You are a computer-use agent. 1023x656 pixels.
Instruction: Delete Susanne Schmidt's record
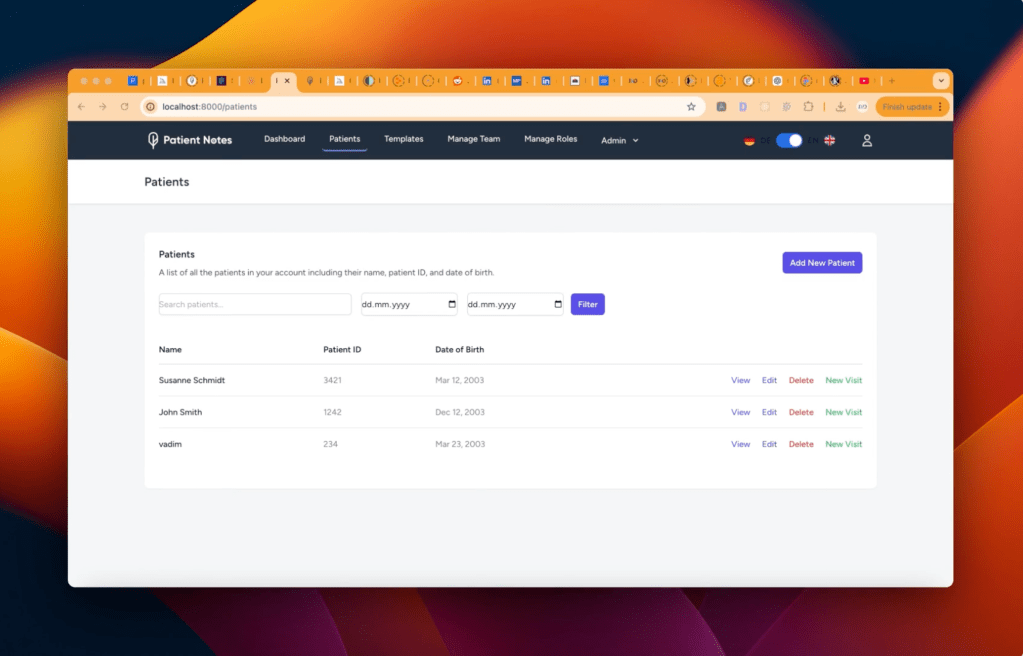[801, 380]
